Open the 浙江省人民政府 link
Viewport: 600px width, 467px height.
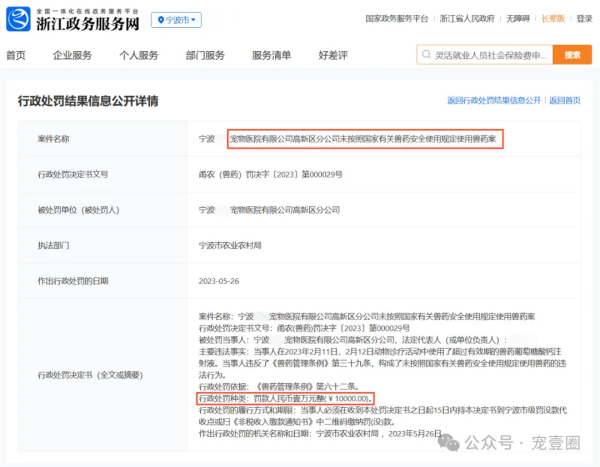467,18
